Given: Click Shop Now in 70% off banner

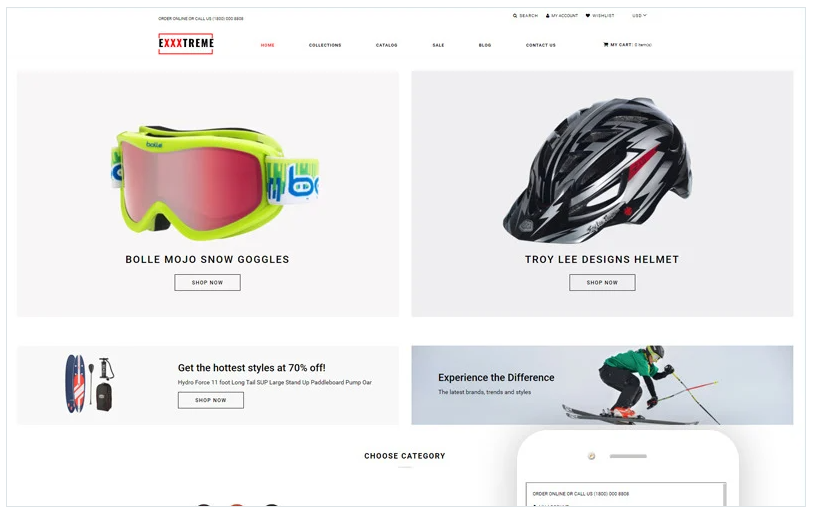Looking at the screenshot, I should [211, 400].
